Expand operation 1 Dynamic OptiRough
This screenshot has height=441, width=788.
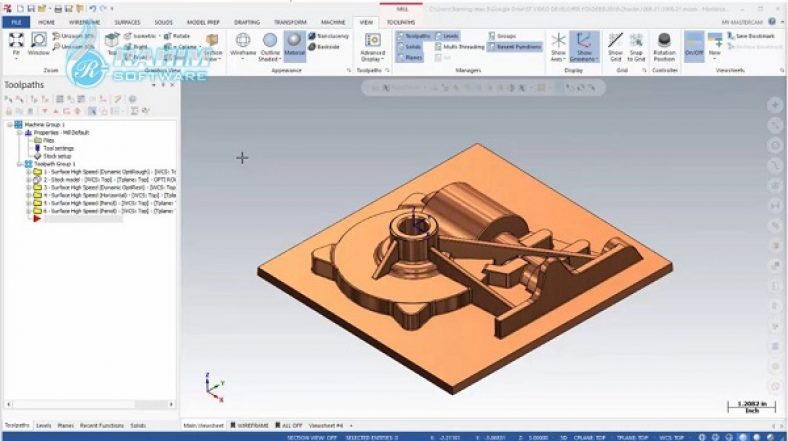click(x=29, y=172)
